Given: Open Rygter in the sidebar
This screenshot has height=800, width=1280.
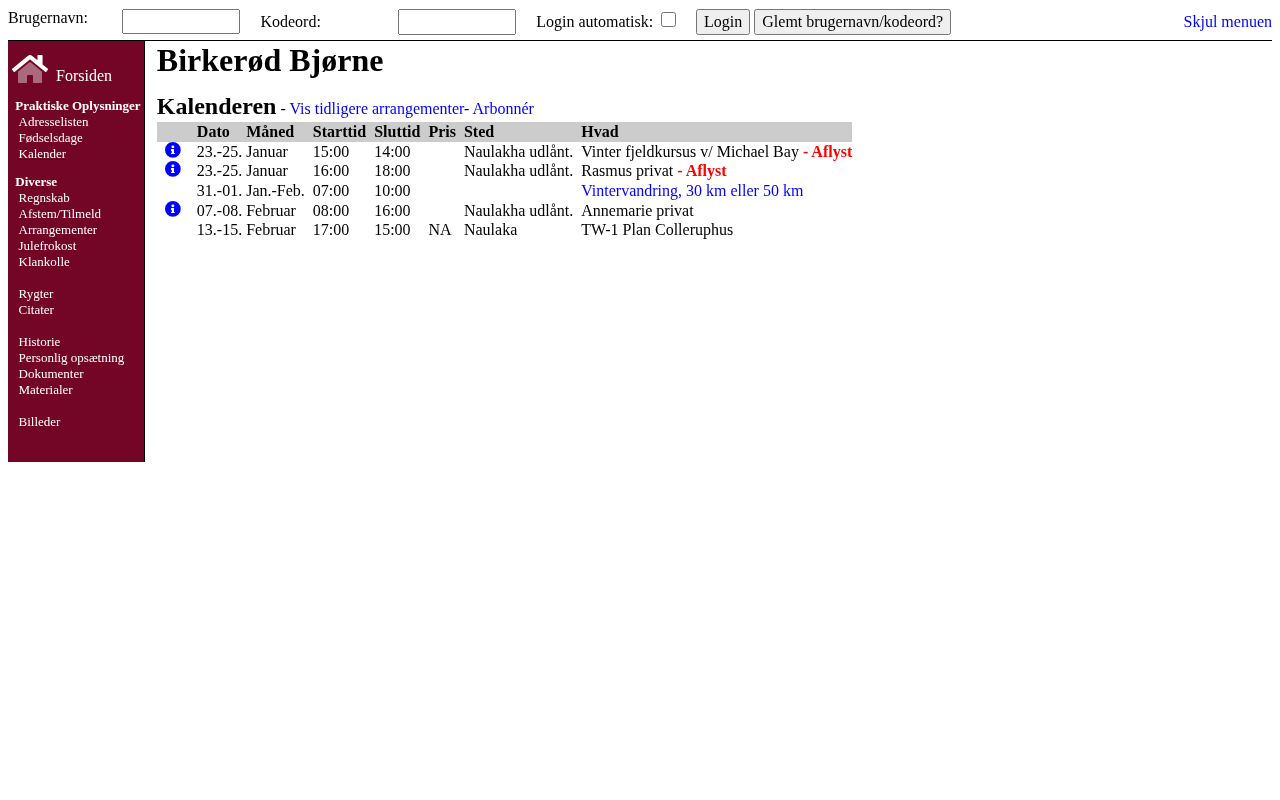Looking at the screenshot, I should coord(36,294).
